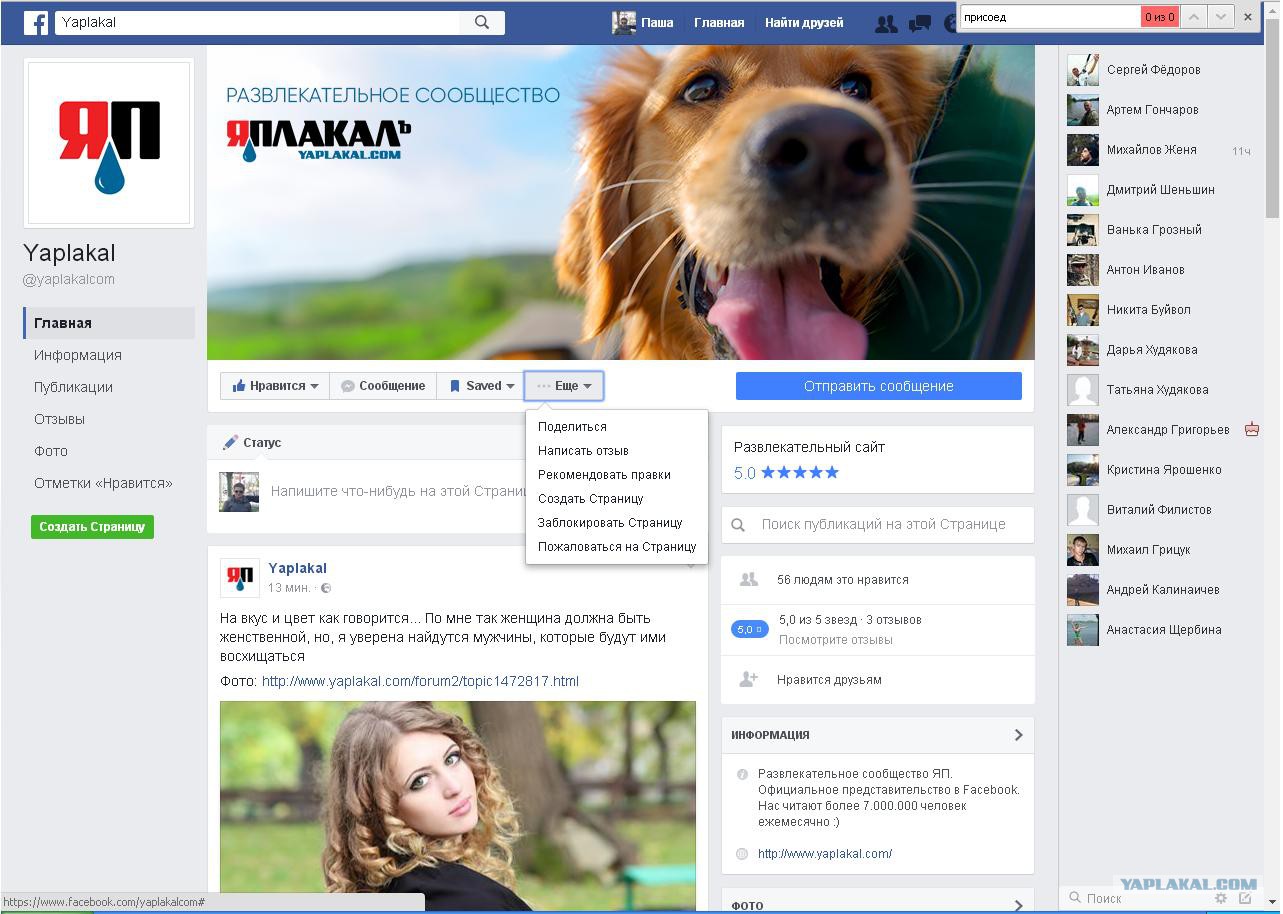Open messages icon in top bar
Image resolution: width=1283 pixels, height=914 pixels.
(920, 23)
